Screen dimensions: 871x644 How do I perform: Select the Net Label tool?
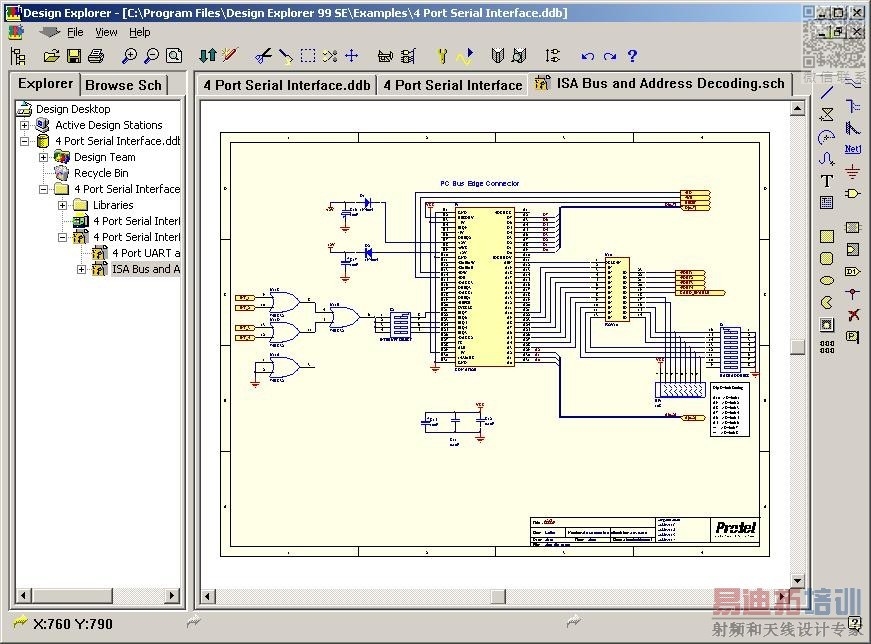click(x=853, y=149)
